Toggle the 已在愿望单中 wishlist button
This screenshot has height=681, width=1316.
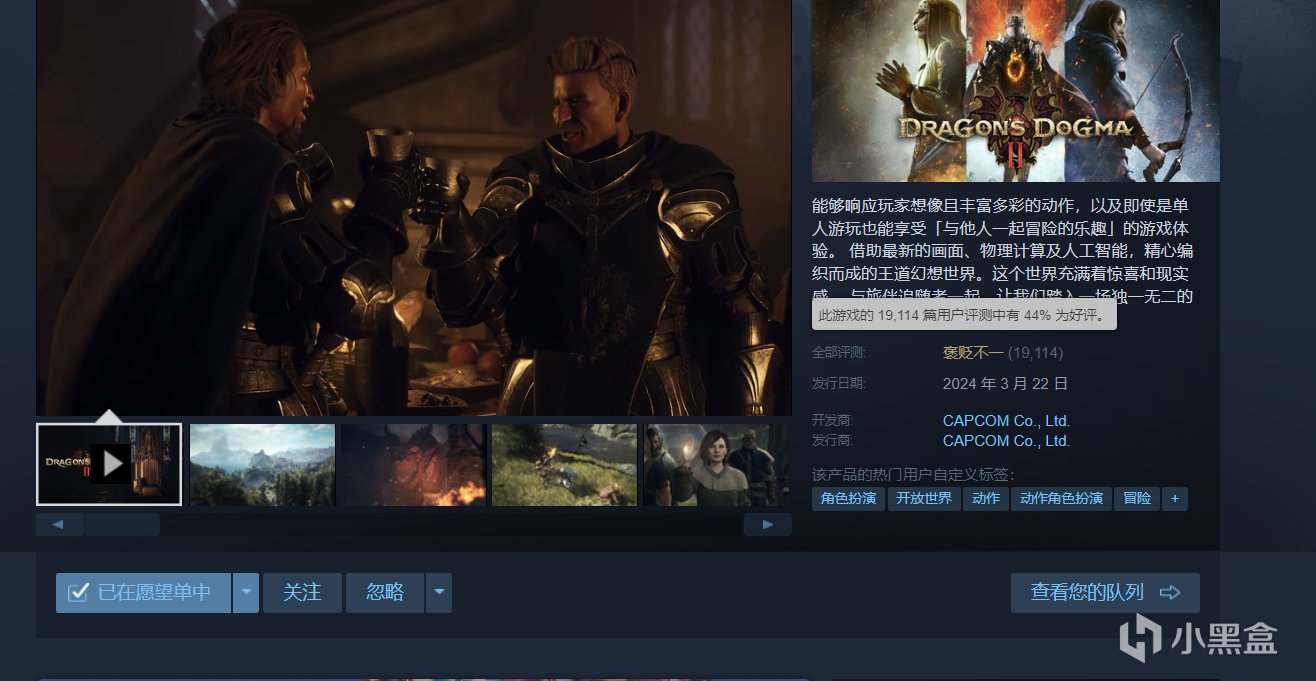[x=143, y=593]
